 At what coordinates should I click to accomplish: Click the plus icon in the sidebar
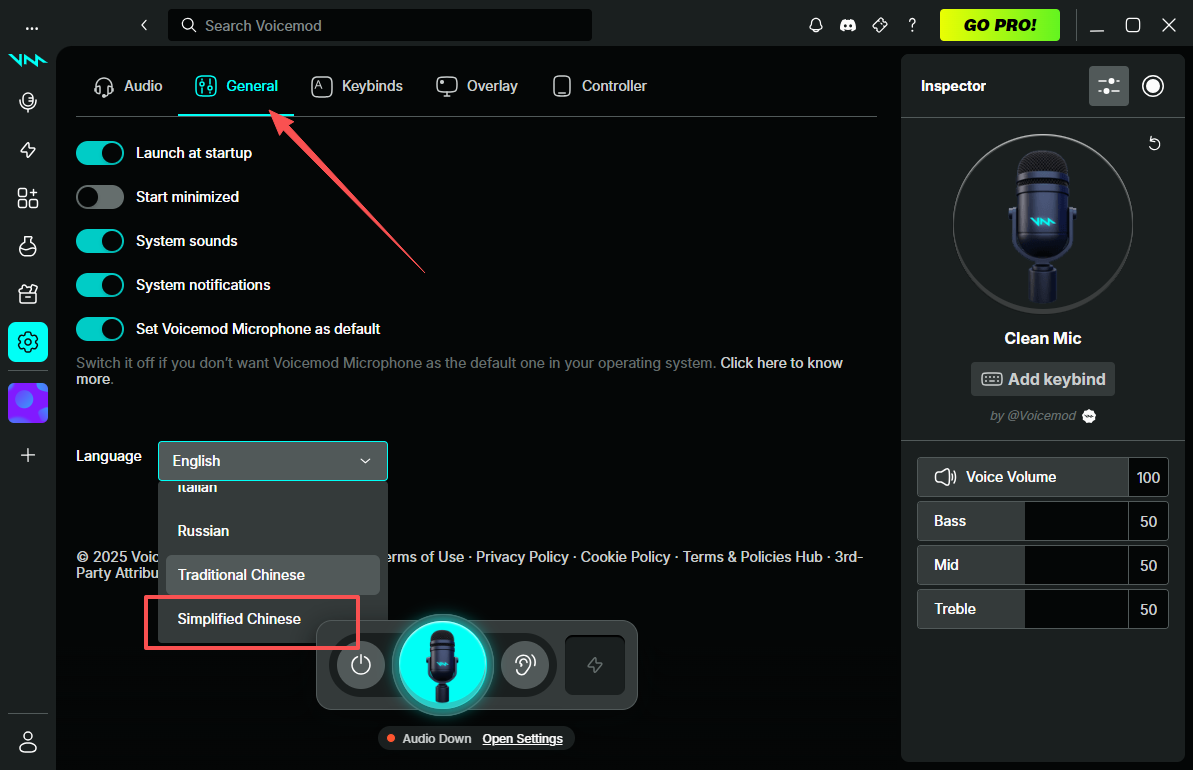(28, 455)
